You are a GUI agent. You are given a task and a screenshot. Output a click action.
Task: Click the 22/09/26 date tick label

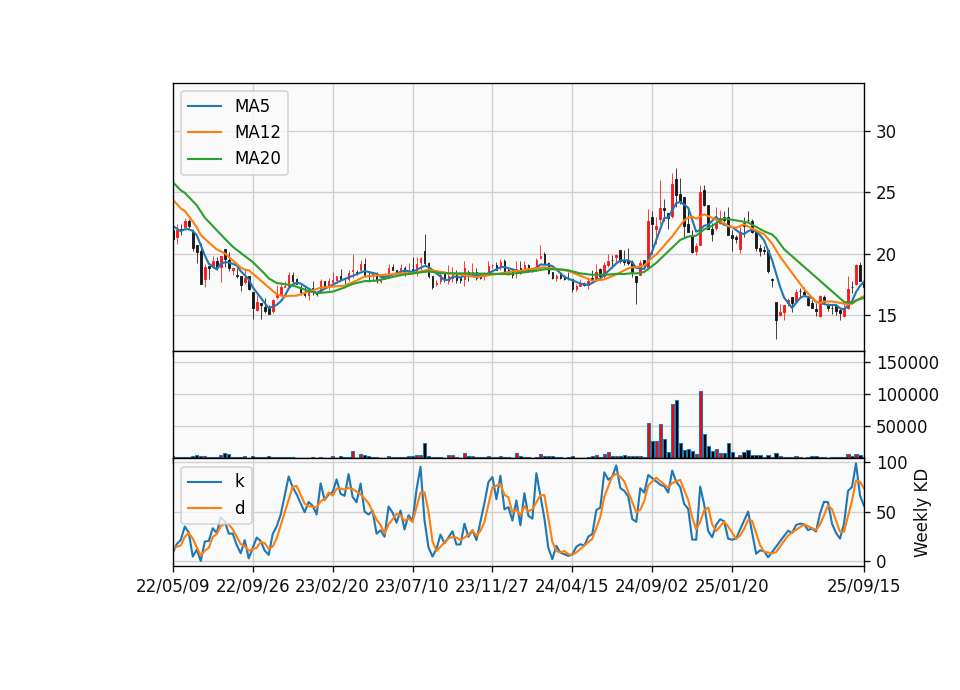click(x=253, y=586)
